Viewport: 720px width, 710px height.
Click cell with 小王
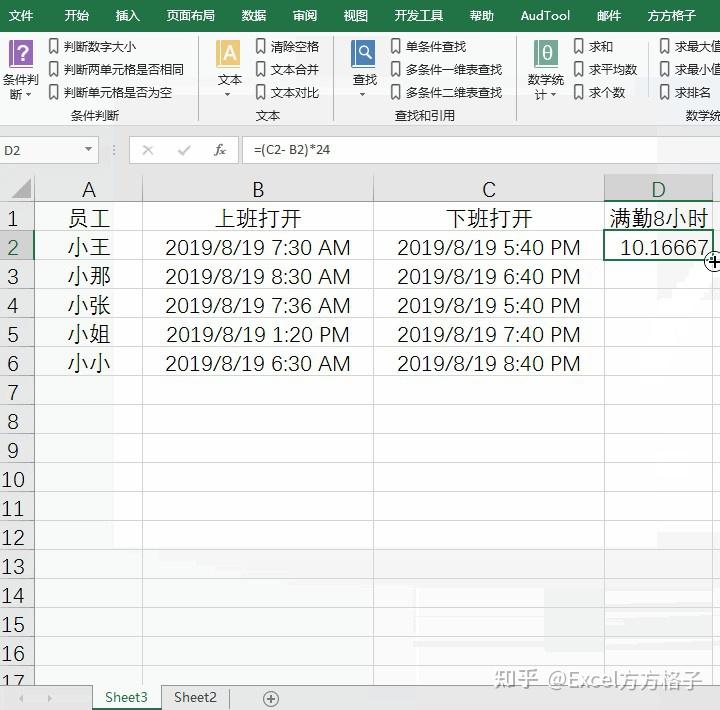point(89,247)
